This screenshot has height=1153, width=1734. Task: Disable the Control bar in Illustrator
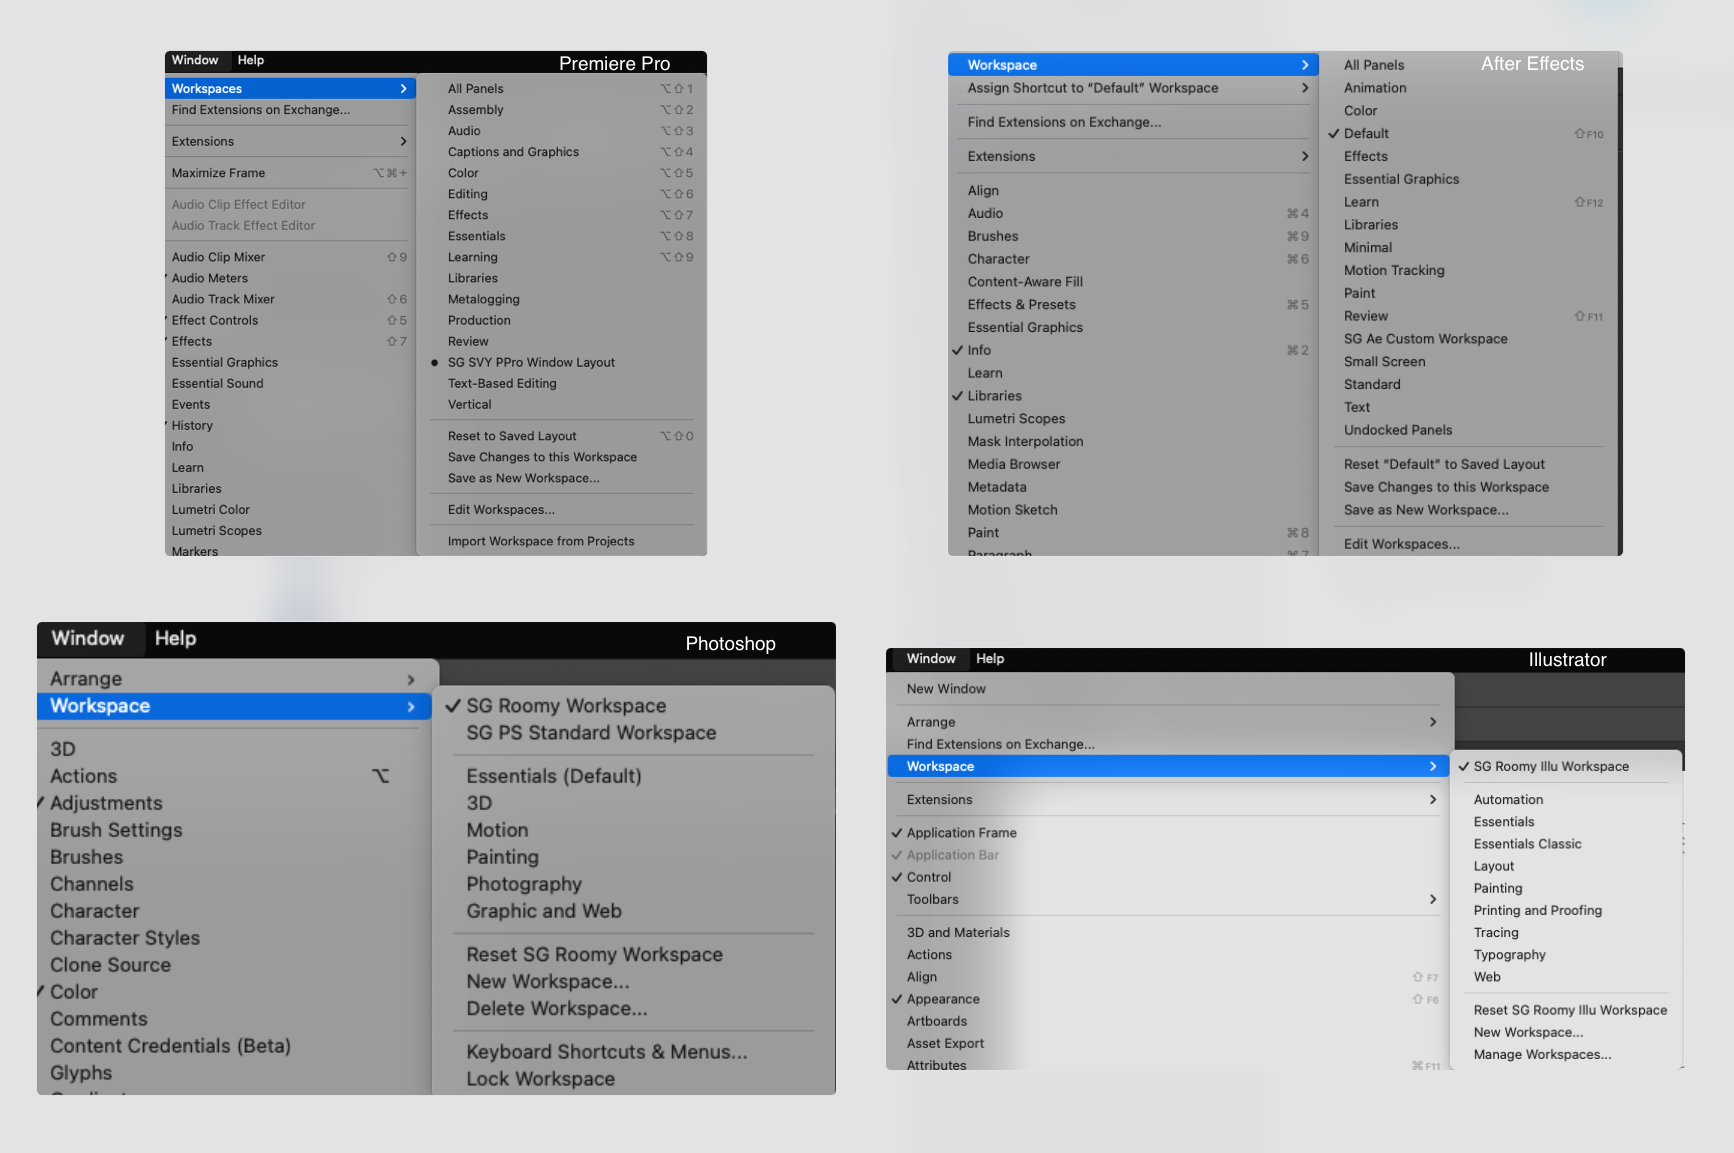[927, 877]
